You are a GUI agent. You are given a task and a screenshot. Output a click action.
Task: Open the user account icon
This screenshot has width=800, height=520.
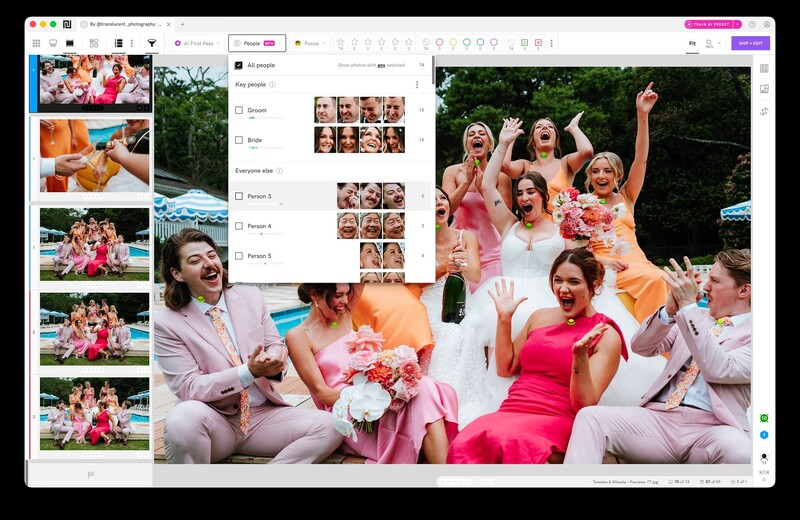[x=767, y=24]
